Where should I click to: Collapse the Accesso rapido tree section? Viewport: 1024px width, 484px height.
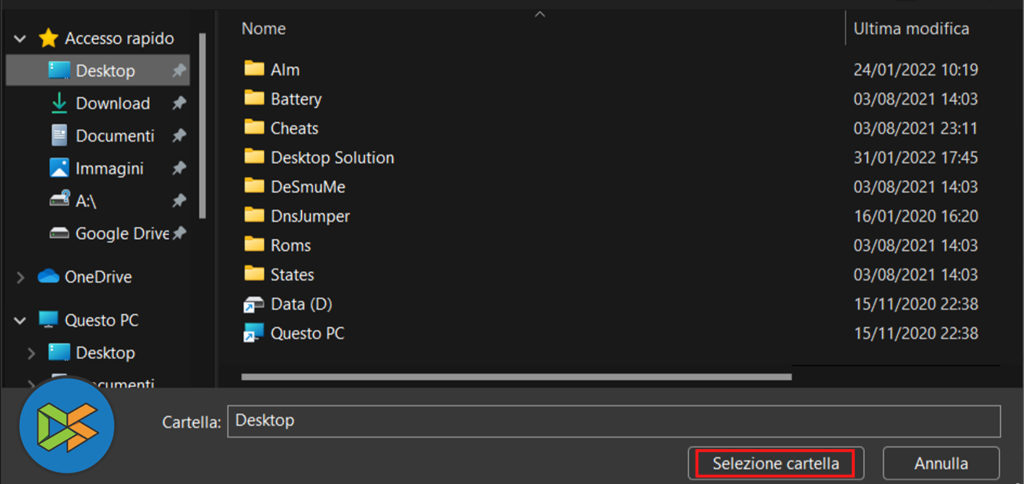pos(20,39)
